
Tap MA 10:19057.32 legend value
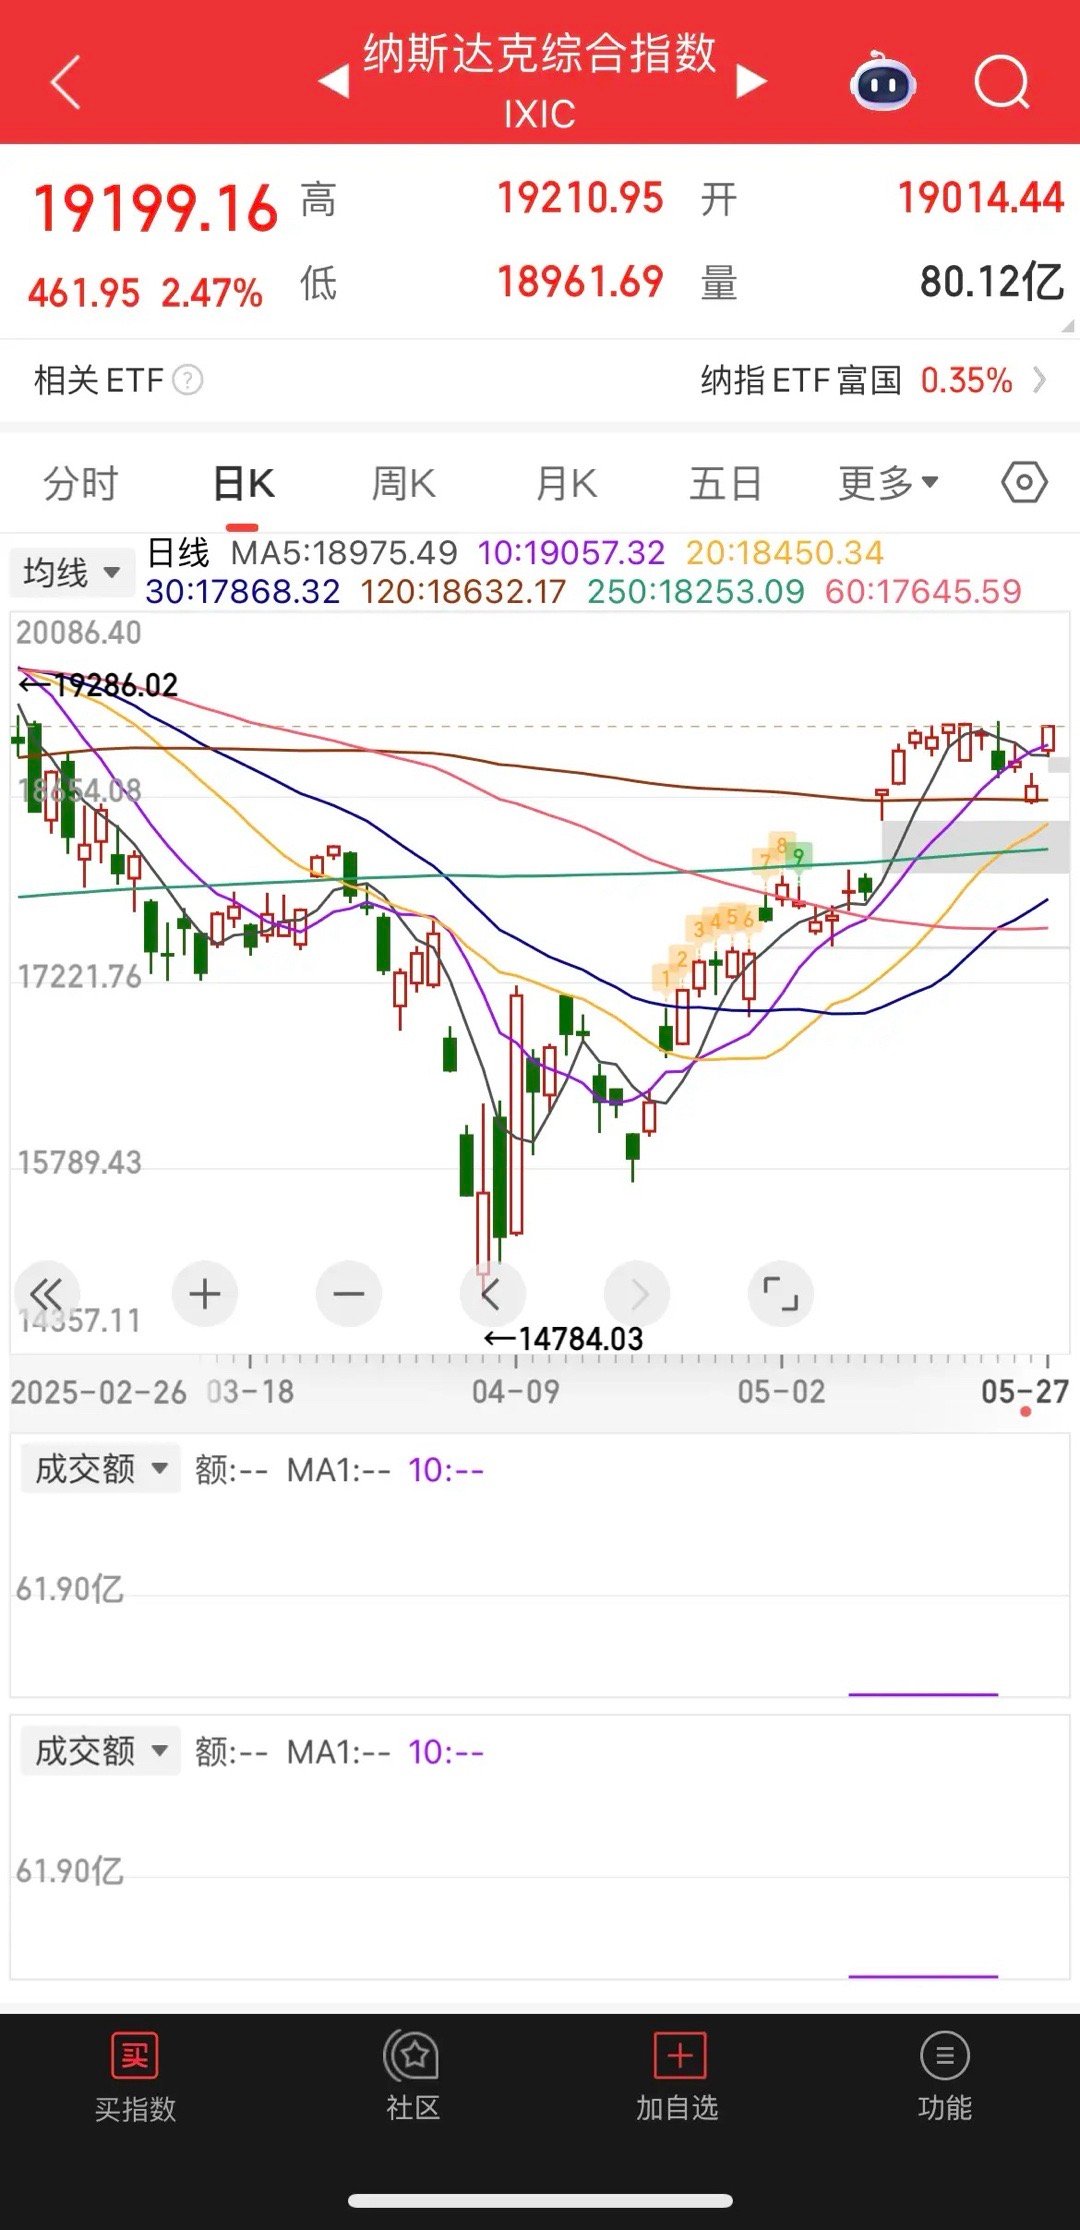pyautogui.click(x=571, y=552)
